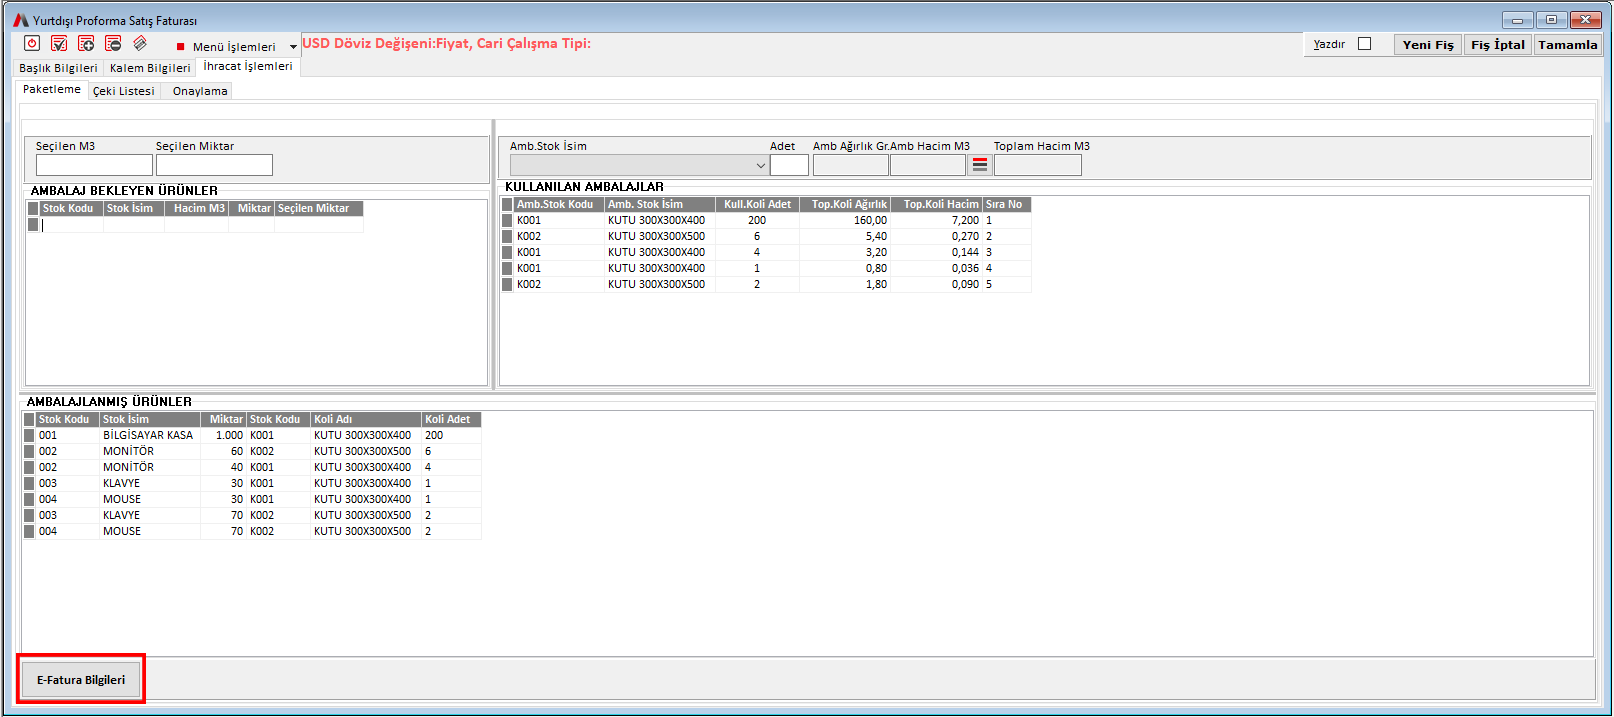
Task: Select MONİTÖR row with Miktar 60
Action: coord(252,452)
